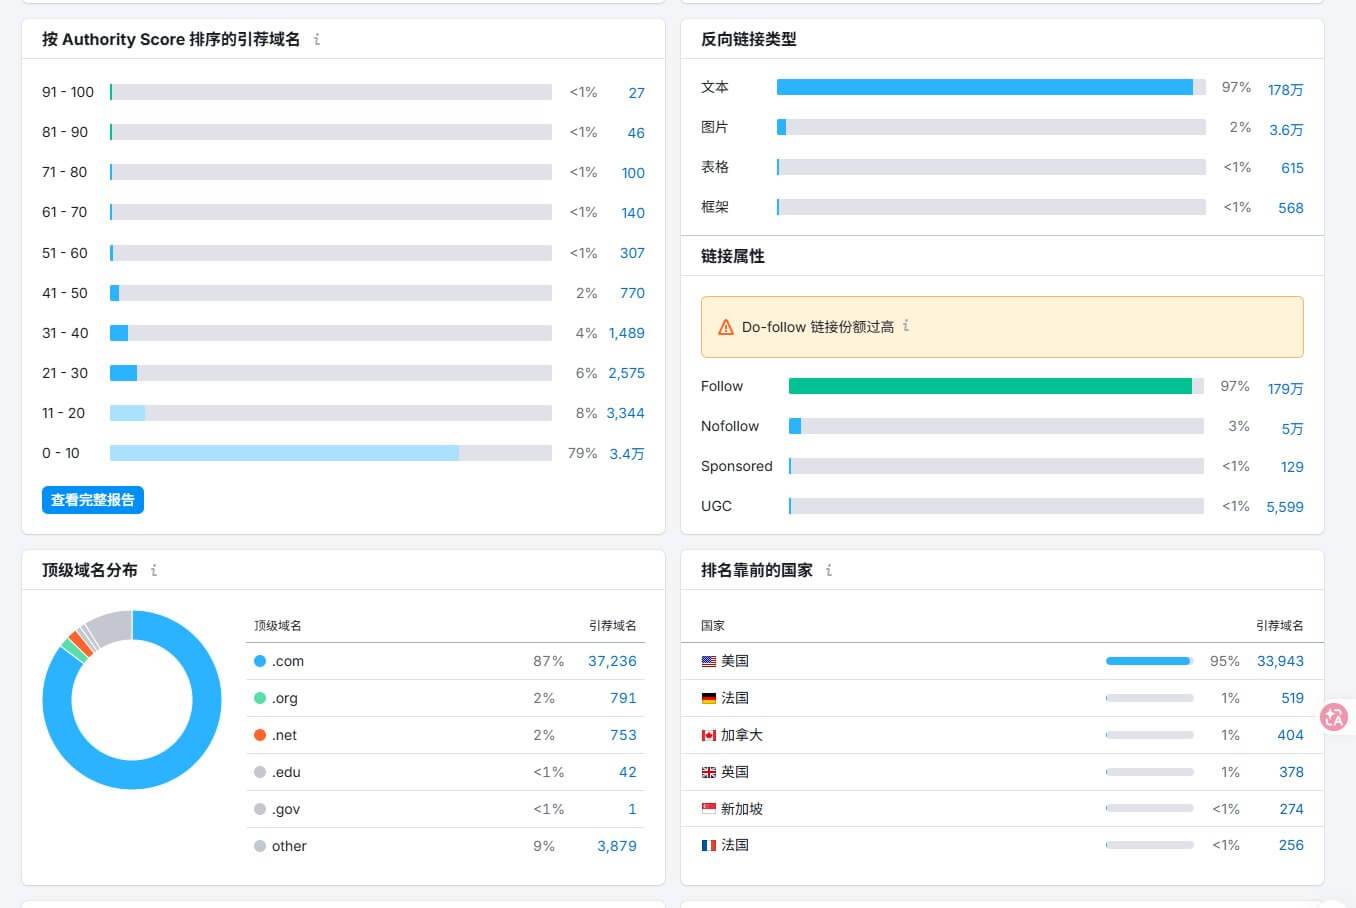Open the 307 domains link for score 51-60

click(632, 253)
